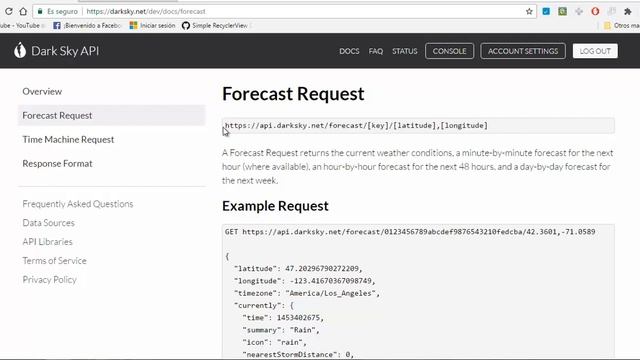Click the GET example request line

[x=410, y=232]
